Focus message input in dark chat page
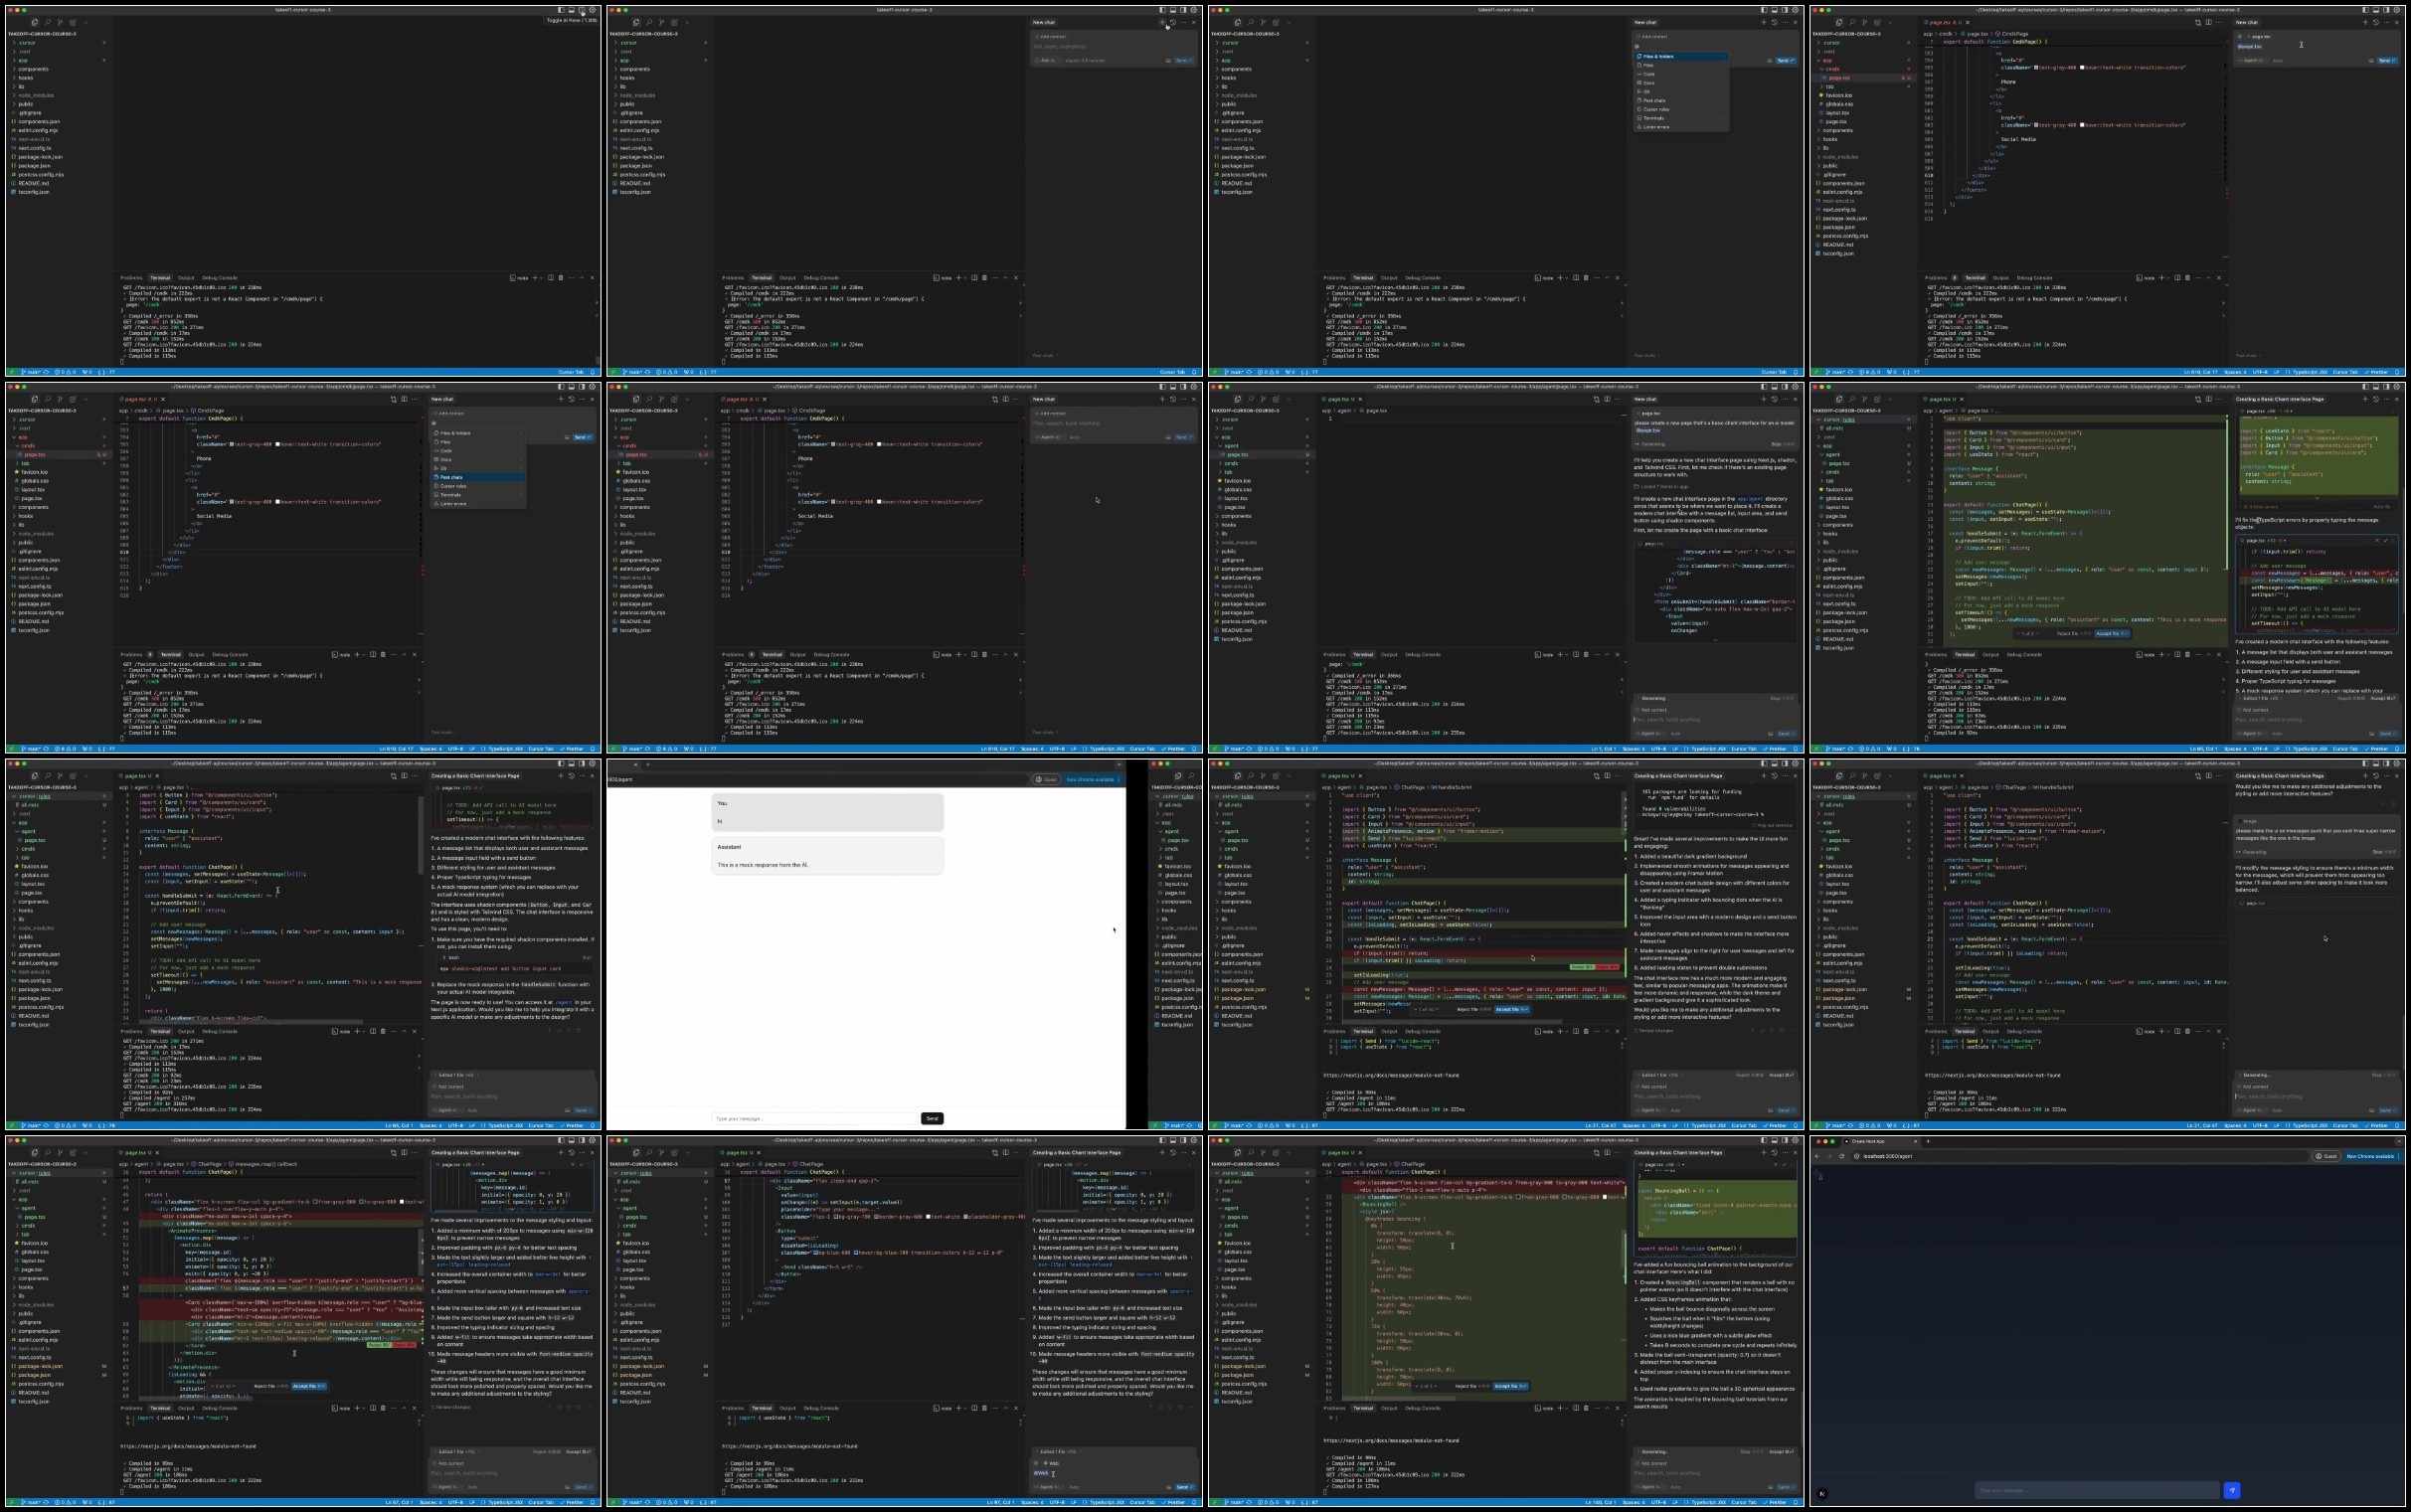This screenshot has width=2411, height=1512. 2096,1490
